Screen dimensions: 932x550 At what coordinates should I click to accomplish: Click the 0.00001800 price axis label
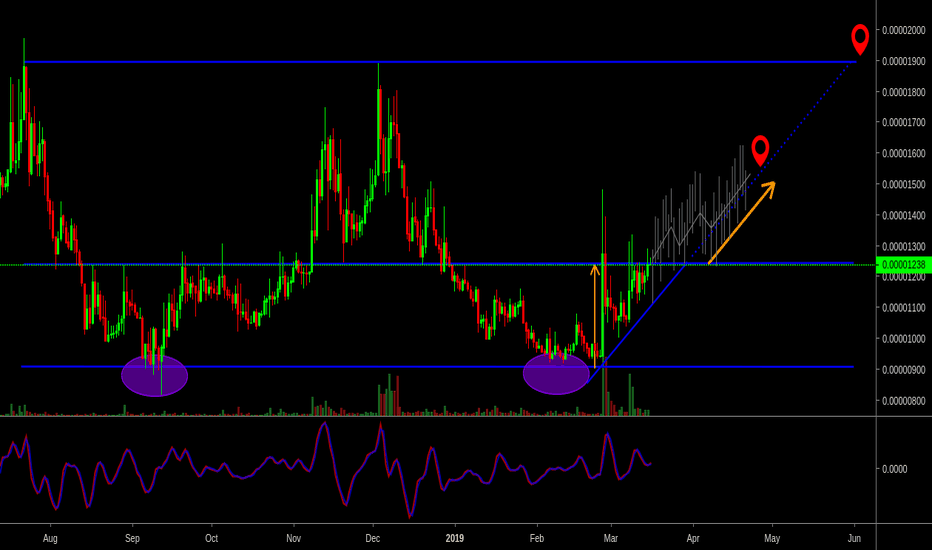903,92
